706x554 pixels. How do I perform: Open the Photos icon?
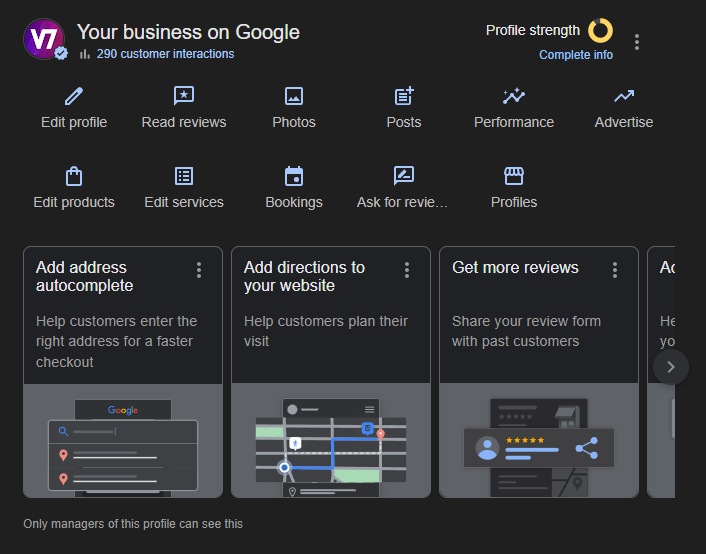294,96
